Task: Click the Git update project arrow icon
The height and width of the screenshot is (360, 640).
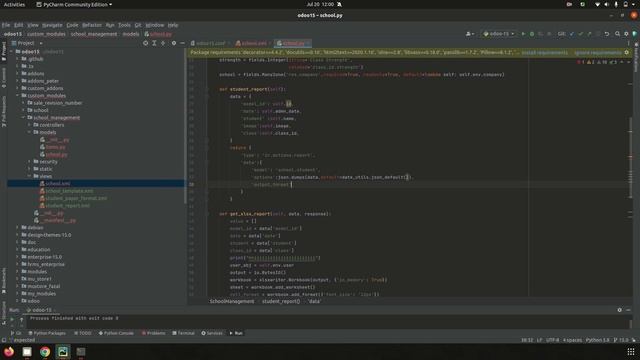Action: pyautogui.click(x=572, y=34)
